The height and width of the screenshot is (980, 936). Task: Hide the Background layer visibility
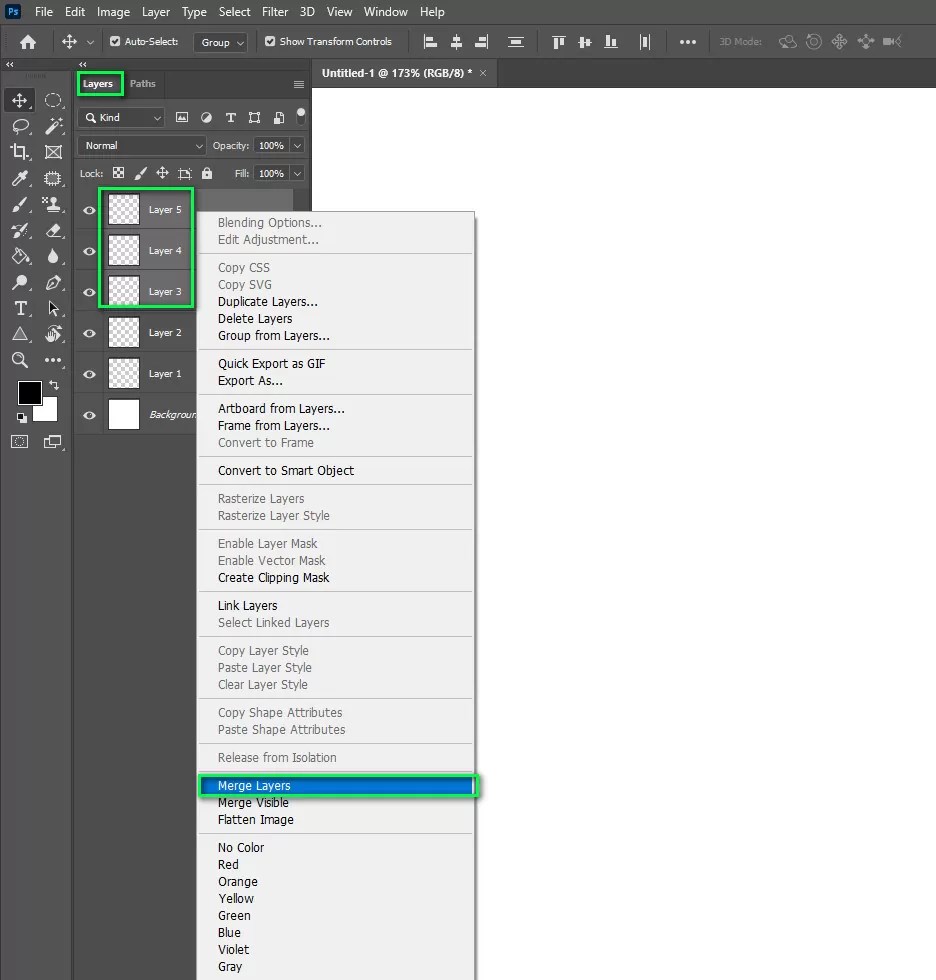tap(89, 414)
